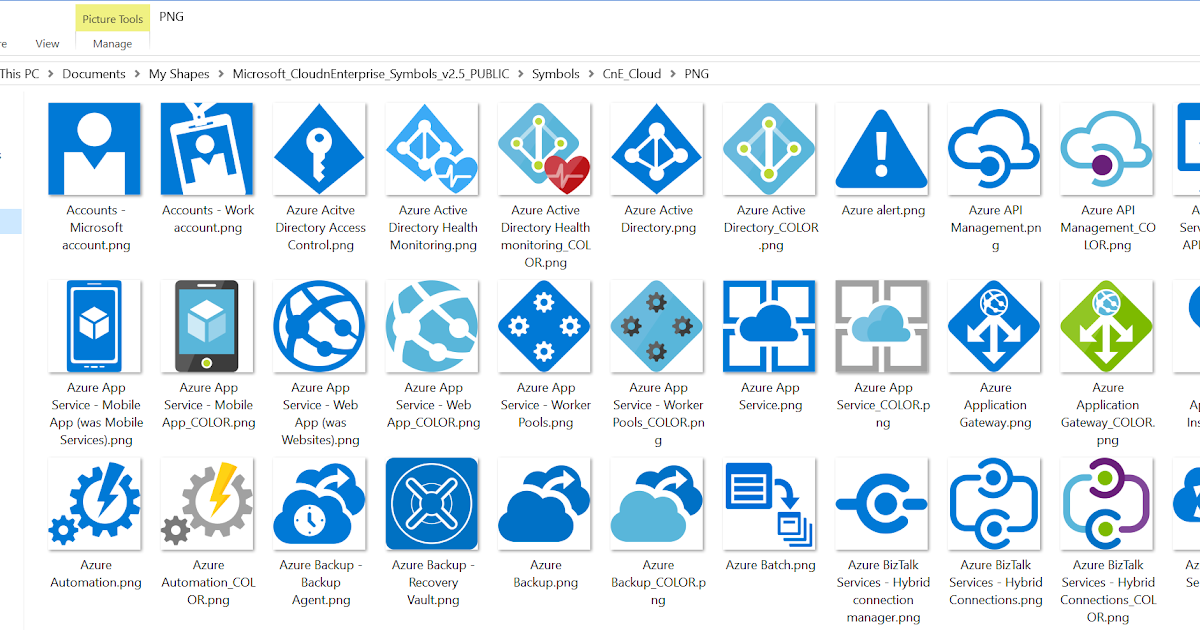Select Azure App Service - Mobile App_COLOR.png icon

[x=207, y=326]
